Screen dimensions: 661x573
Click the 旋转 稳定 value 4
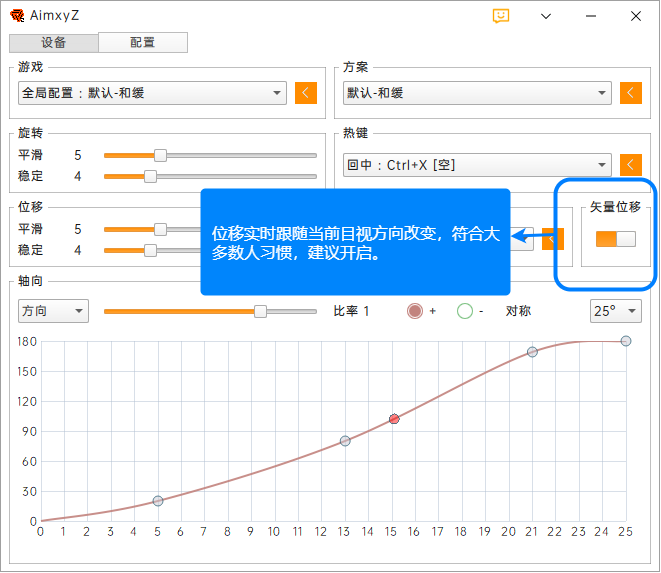78,177
